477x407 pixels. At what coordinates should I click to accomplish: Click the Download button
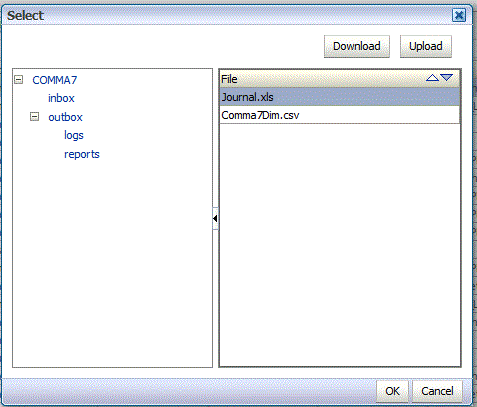[x=357, y=46]
